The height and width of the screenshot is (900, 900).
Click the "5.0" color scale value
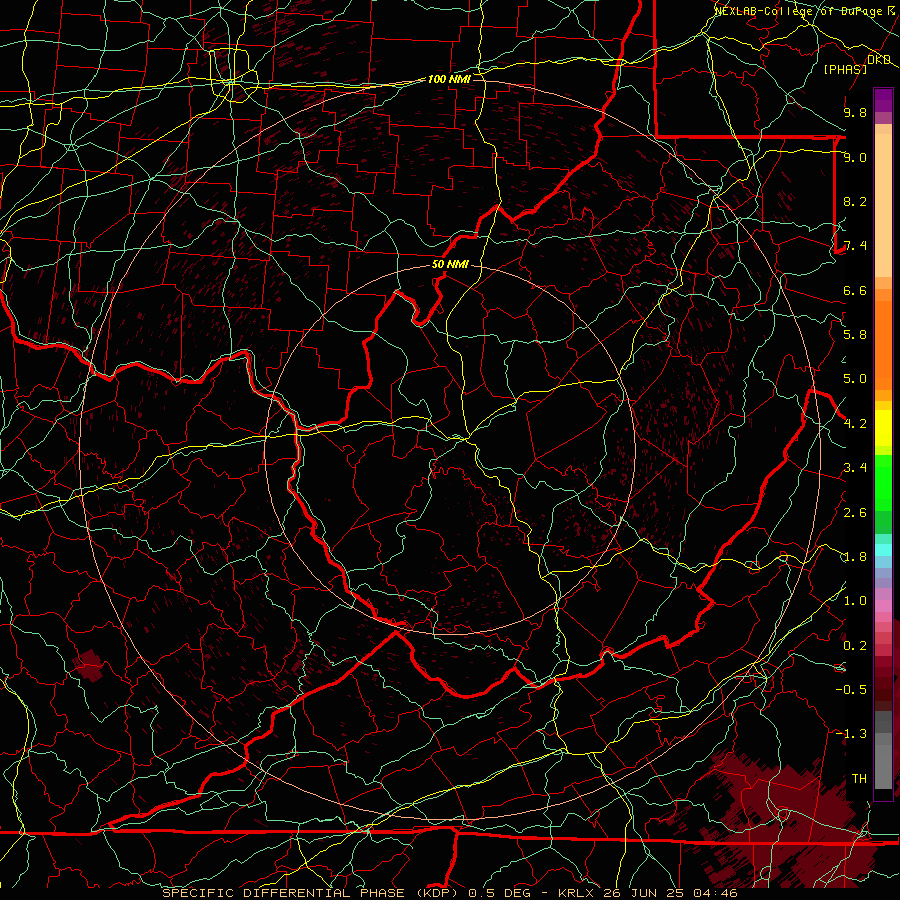(x=855, y=379)
